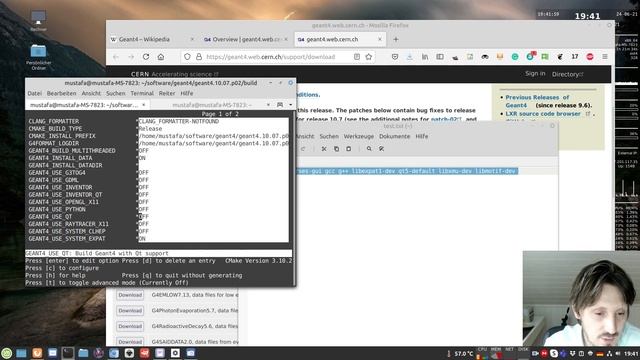
Task: Open the Dropbox tray icon
Action: pyautogui.click(x=572, y=353)
